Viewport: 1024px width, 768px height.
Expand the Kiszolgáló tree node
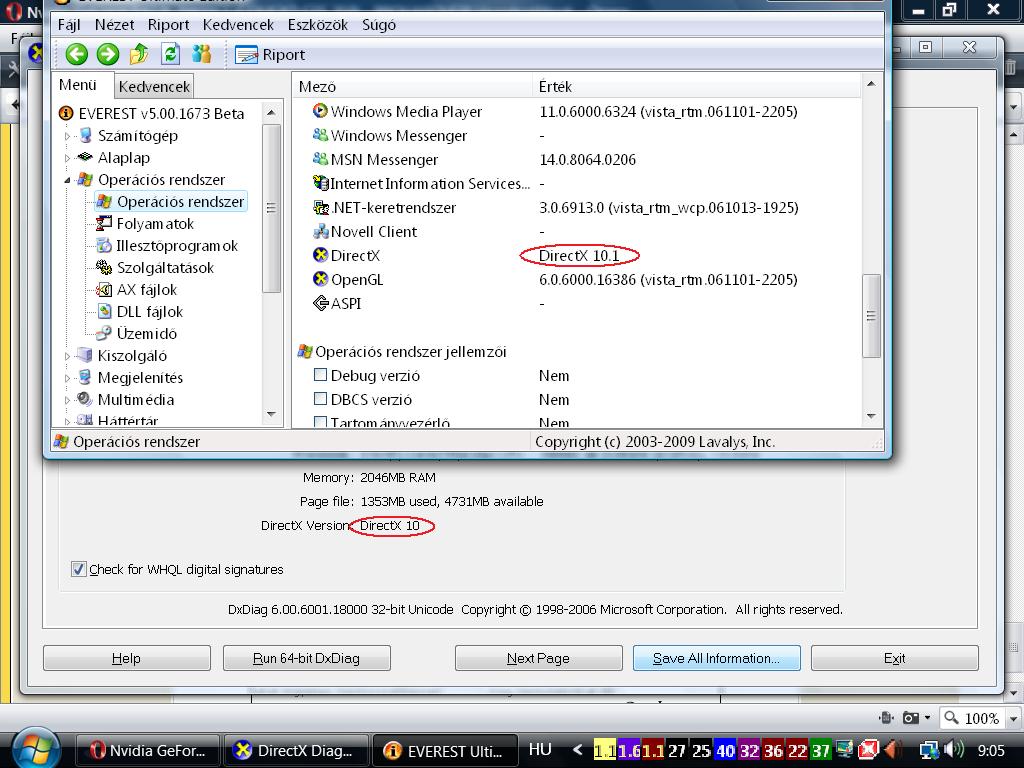(67, 357)
